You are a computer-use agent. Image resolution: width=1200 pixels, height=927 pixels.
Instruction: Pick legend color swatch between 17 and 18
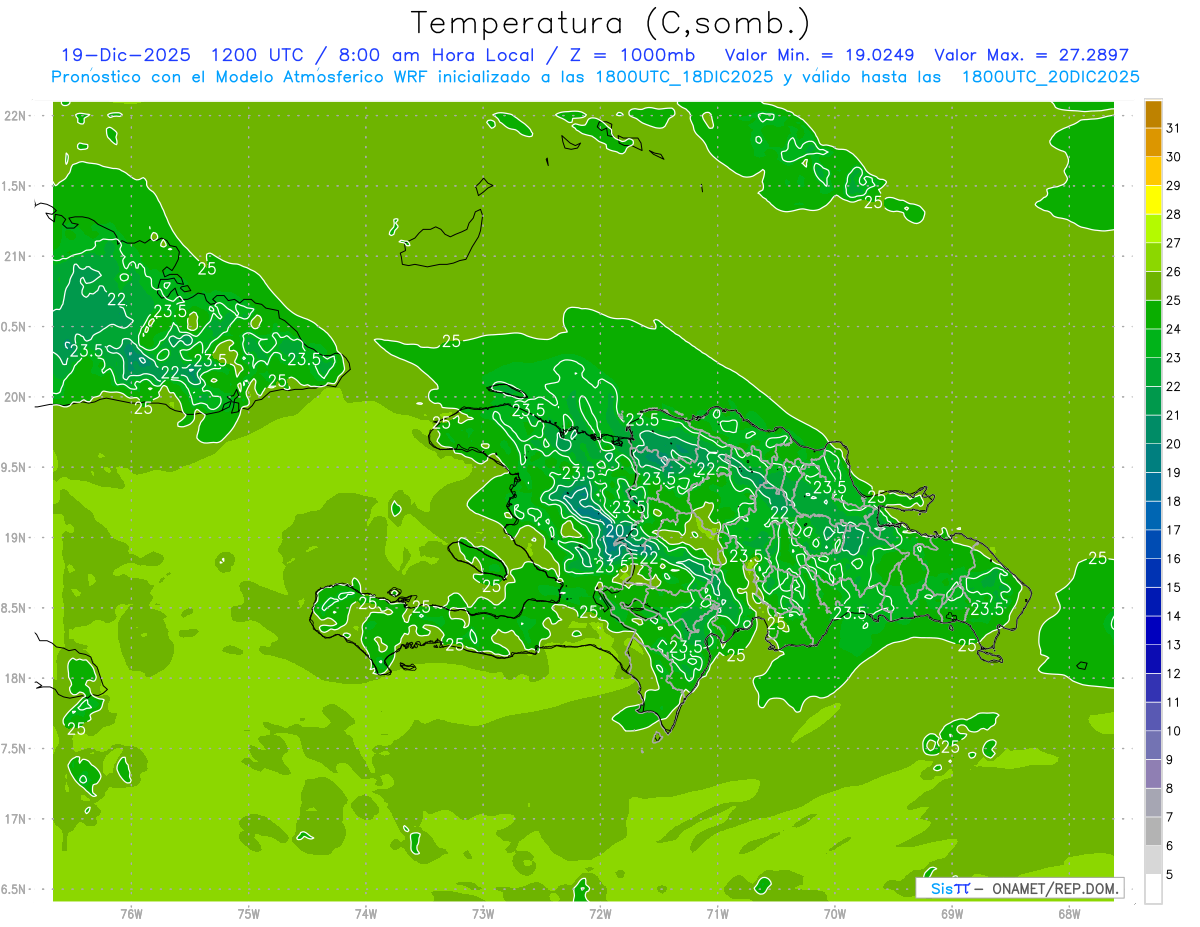tap(1153, 516)
